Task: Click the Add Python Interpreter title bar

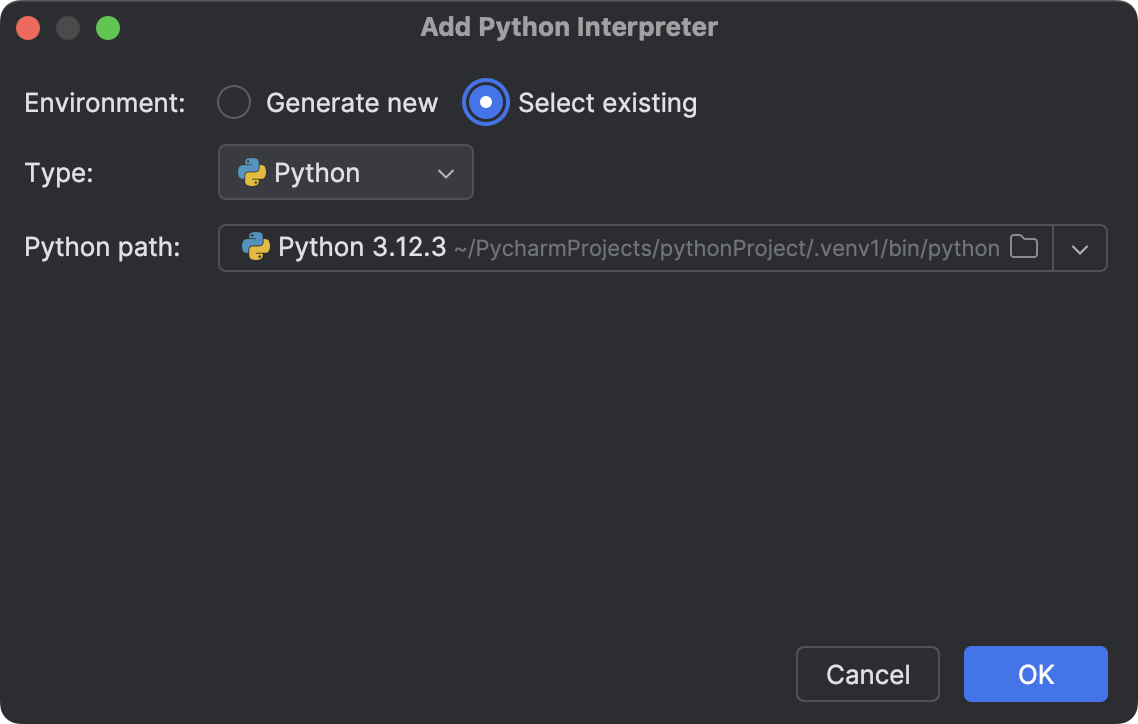Action: pyautogui.click(x=568, y=27)
